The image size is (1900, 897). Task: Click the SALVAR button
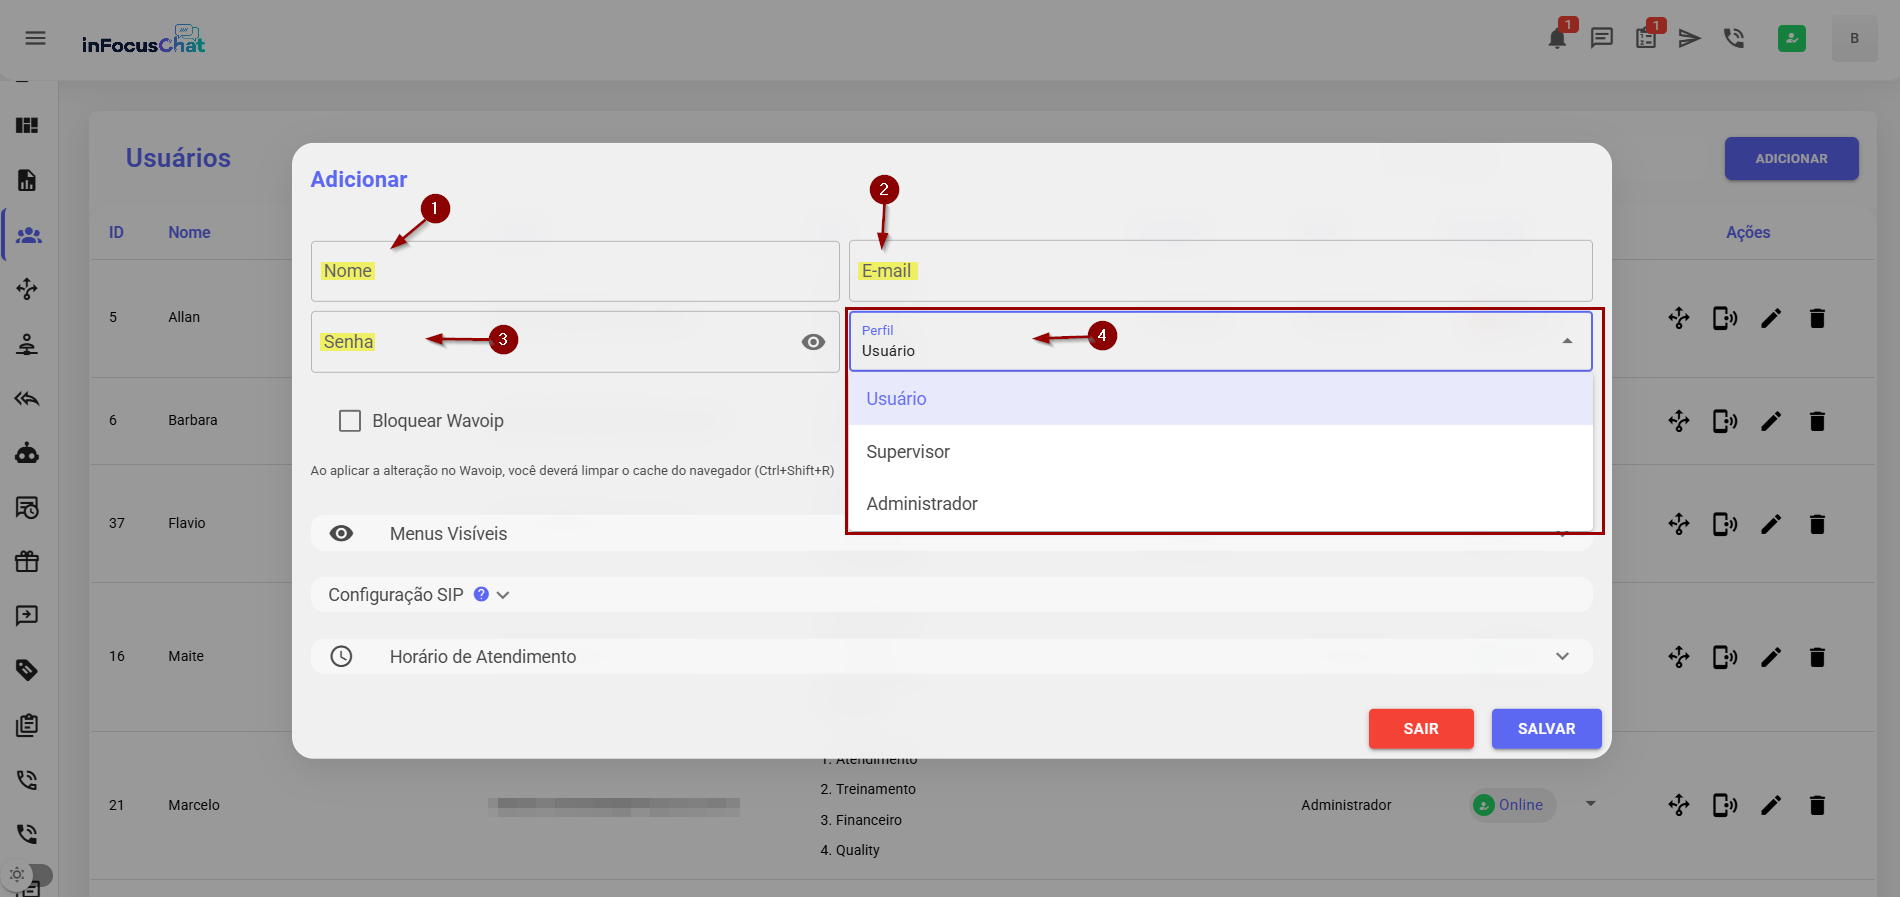1546,729
